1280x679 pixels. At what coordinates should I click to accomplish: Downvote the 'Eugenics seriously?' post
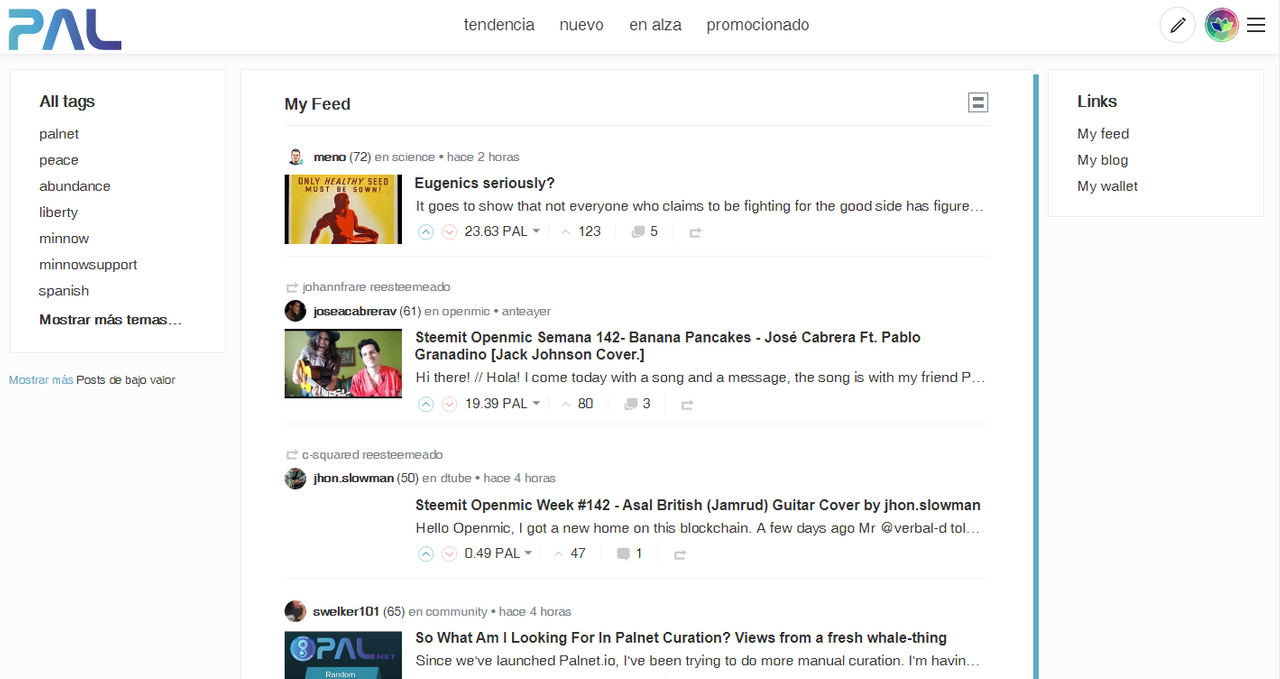click(449, 232)
